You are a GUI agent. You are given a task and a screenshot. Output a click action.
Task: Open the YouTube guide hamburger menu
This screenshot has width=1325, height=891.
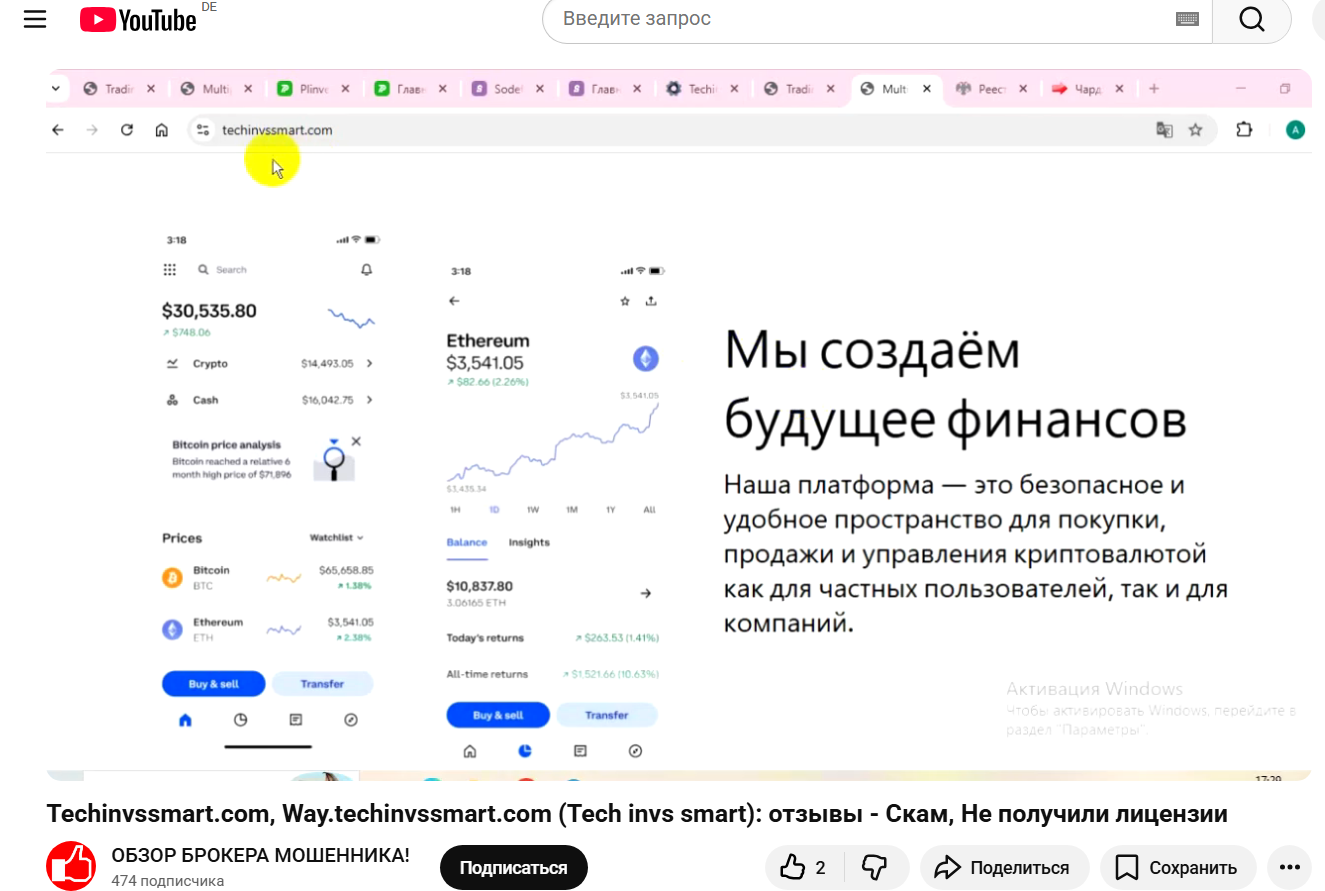coord(35,19)
